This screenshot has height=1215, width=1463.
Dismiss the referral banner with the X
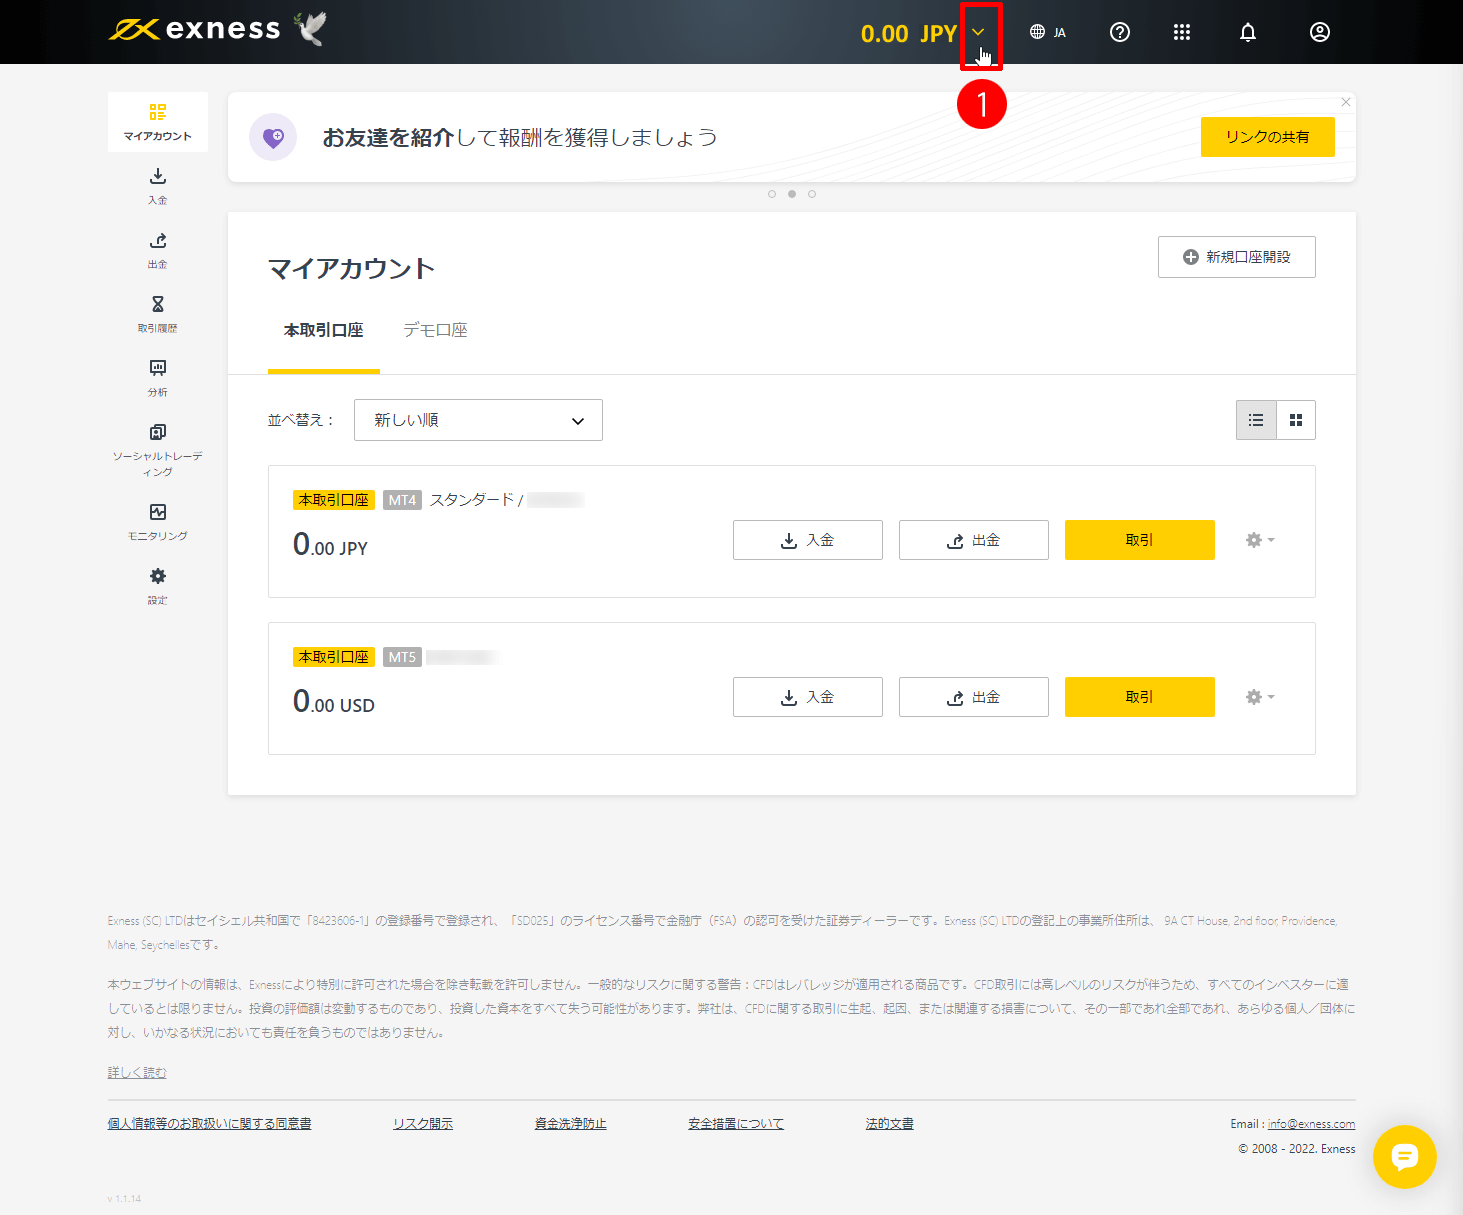pyautogui.click(x=1346, y=102)
